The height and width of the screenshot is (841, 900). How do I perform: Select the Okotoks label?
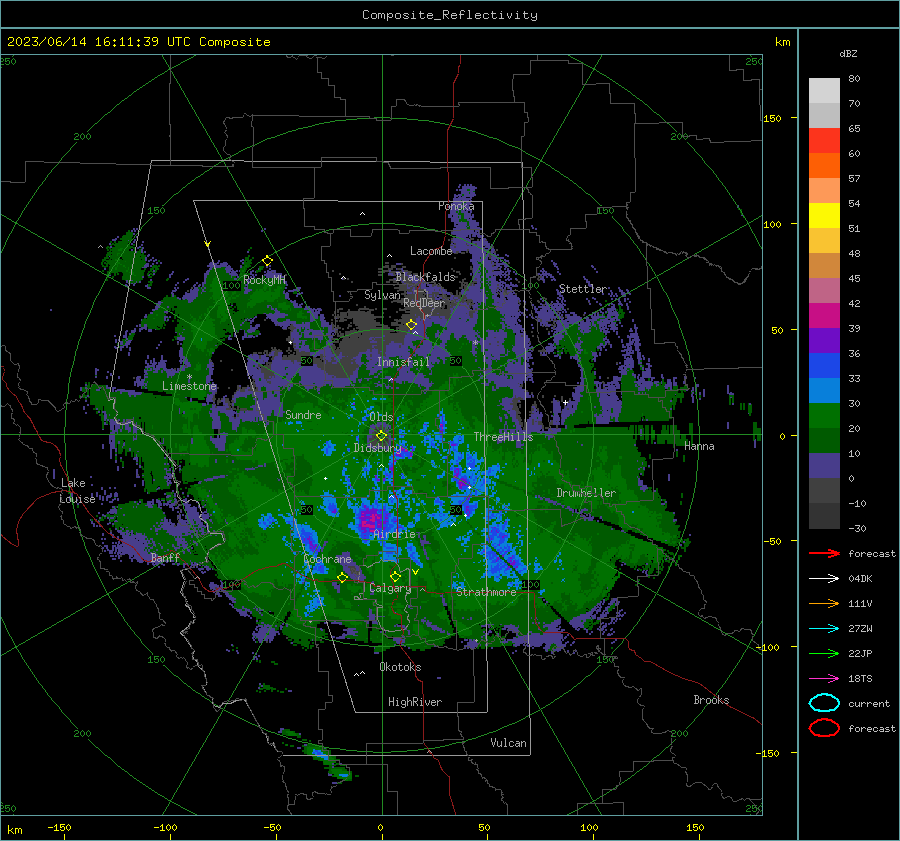(x=401, y=667)
